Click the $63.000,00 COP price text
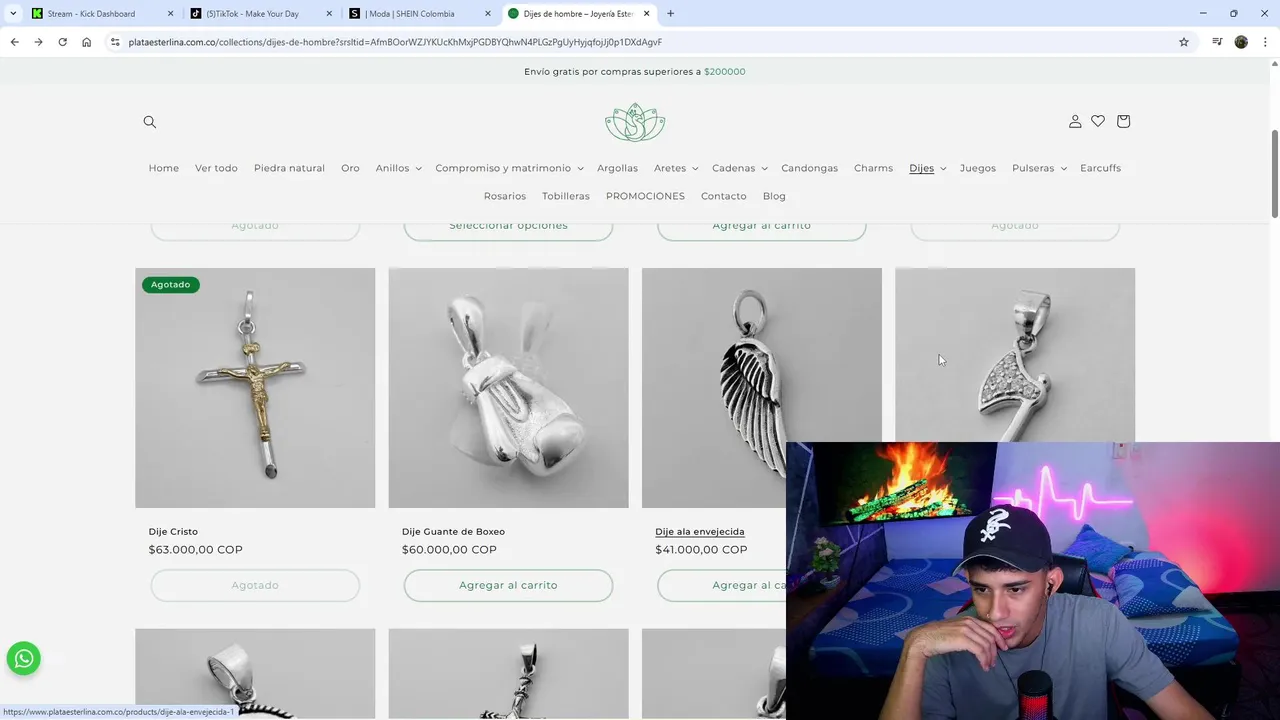The width and height of the screenshot is (1280, 720). click(195, 550)
